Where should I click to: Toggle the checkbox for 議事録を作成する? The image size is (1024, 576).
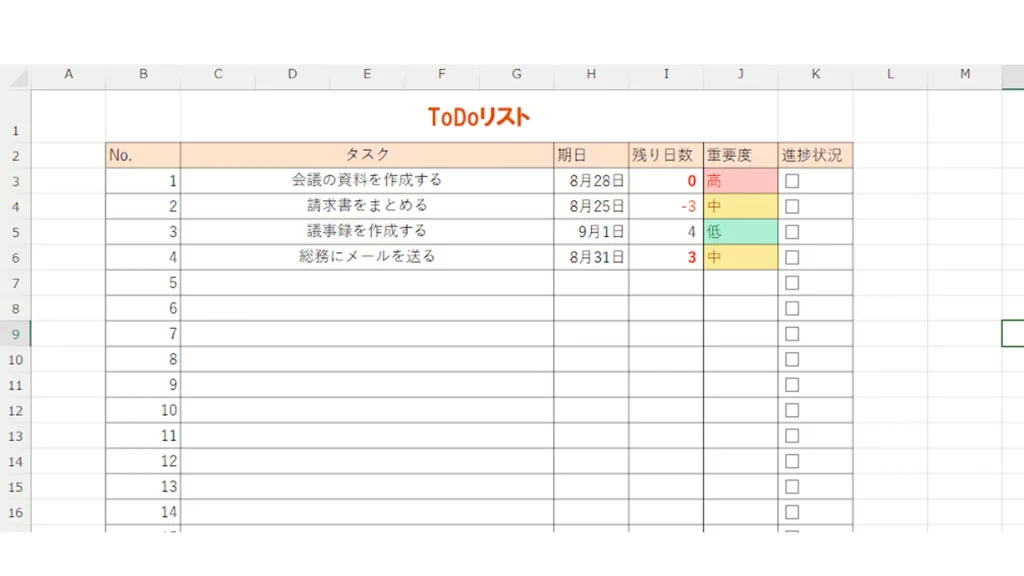click(792, 232)
